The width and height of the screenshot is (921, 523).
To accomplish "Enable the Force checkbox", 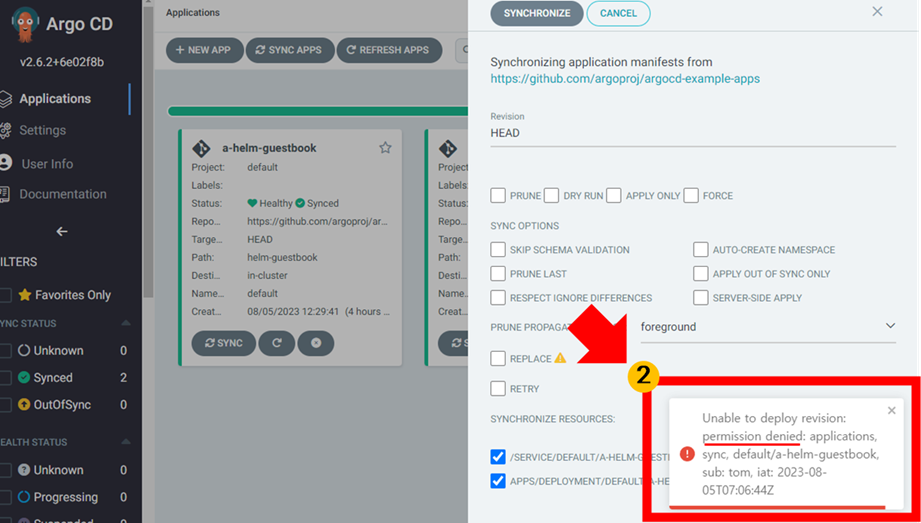I will click(691, 196).
